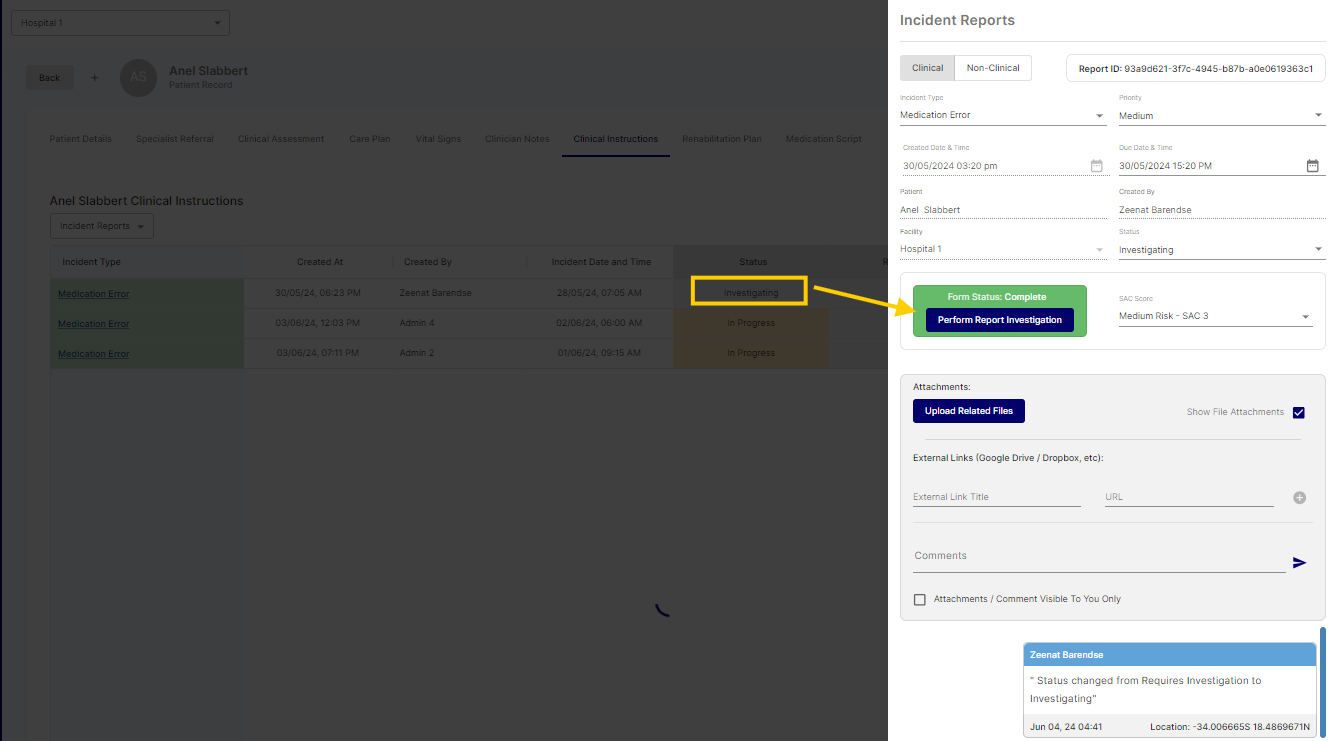This screenshot has height=741, width=1335.
Task: Switch to the Care Plan tab
Action: (369, 139)
